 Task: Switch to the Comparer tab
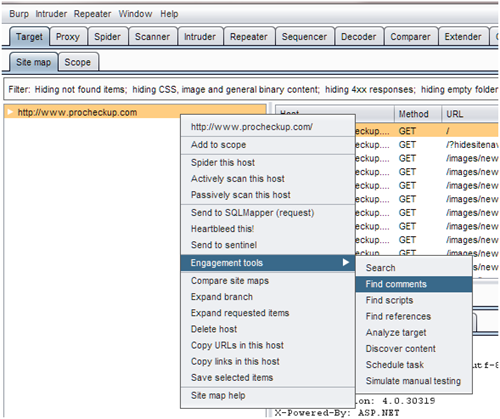coord(410,37)
